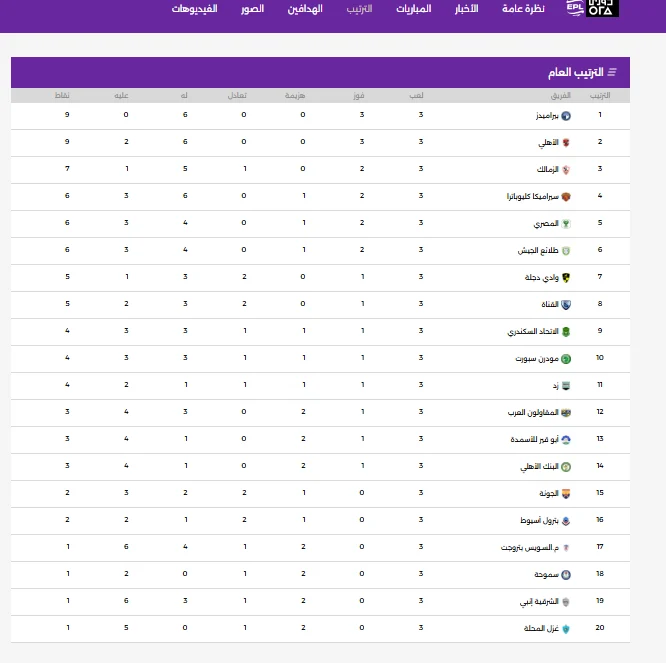This screenshot has width=666, height=663.
Task: Click the لعب column header
Action: pyautogui.click(x=416, y=95)
